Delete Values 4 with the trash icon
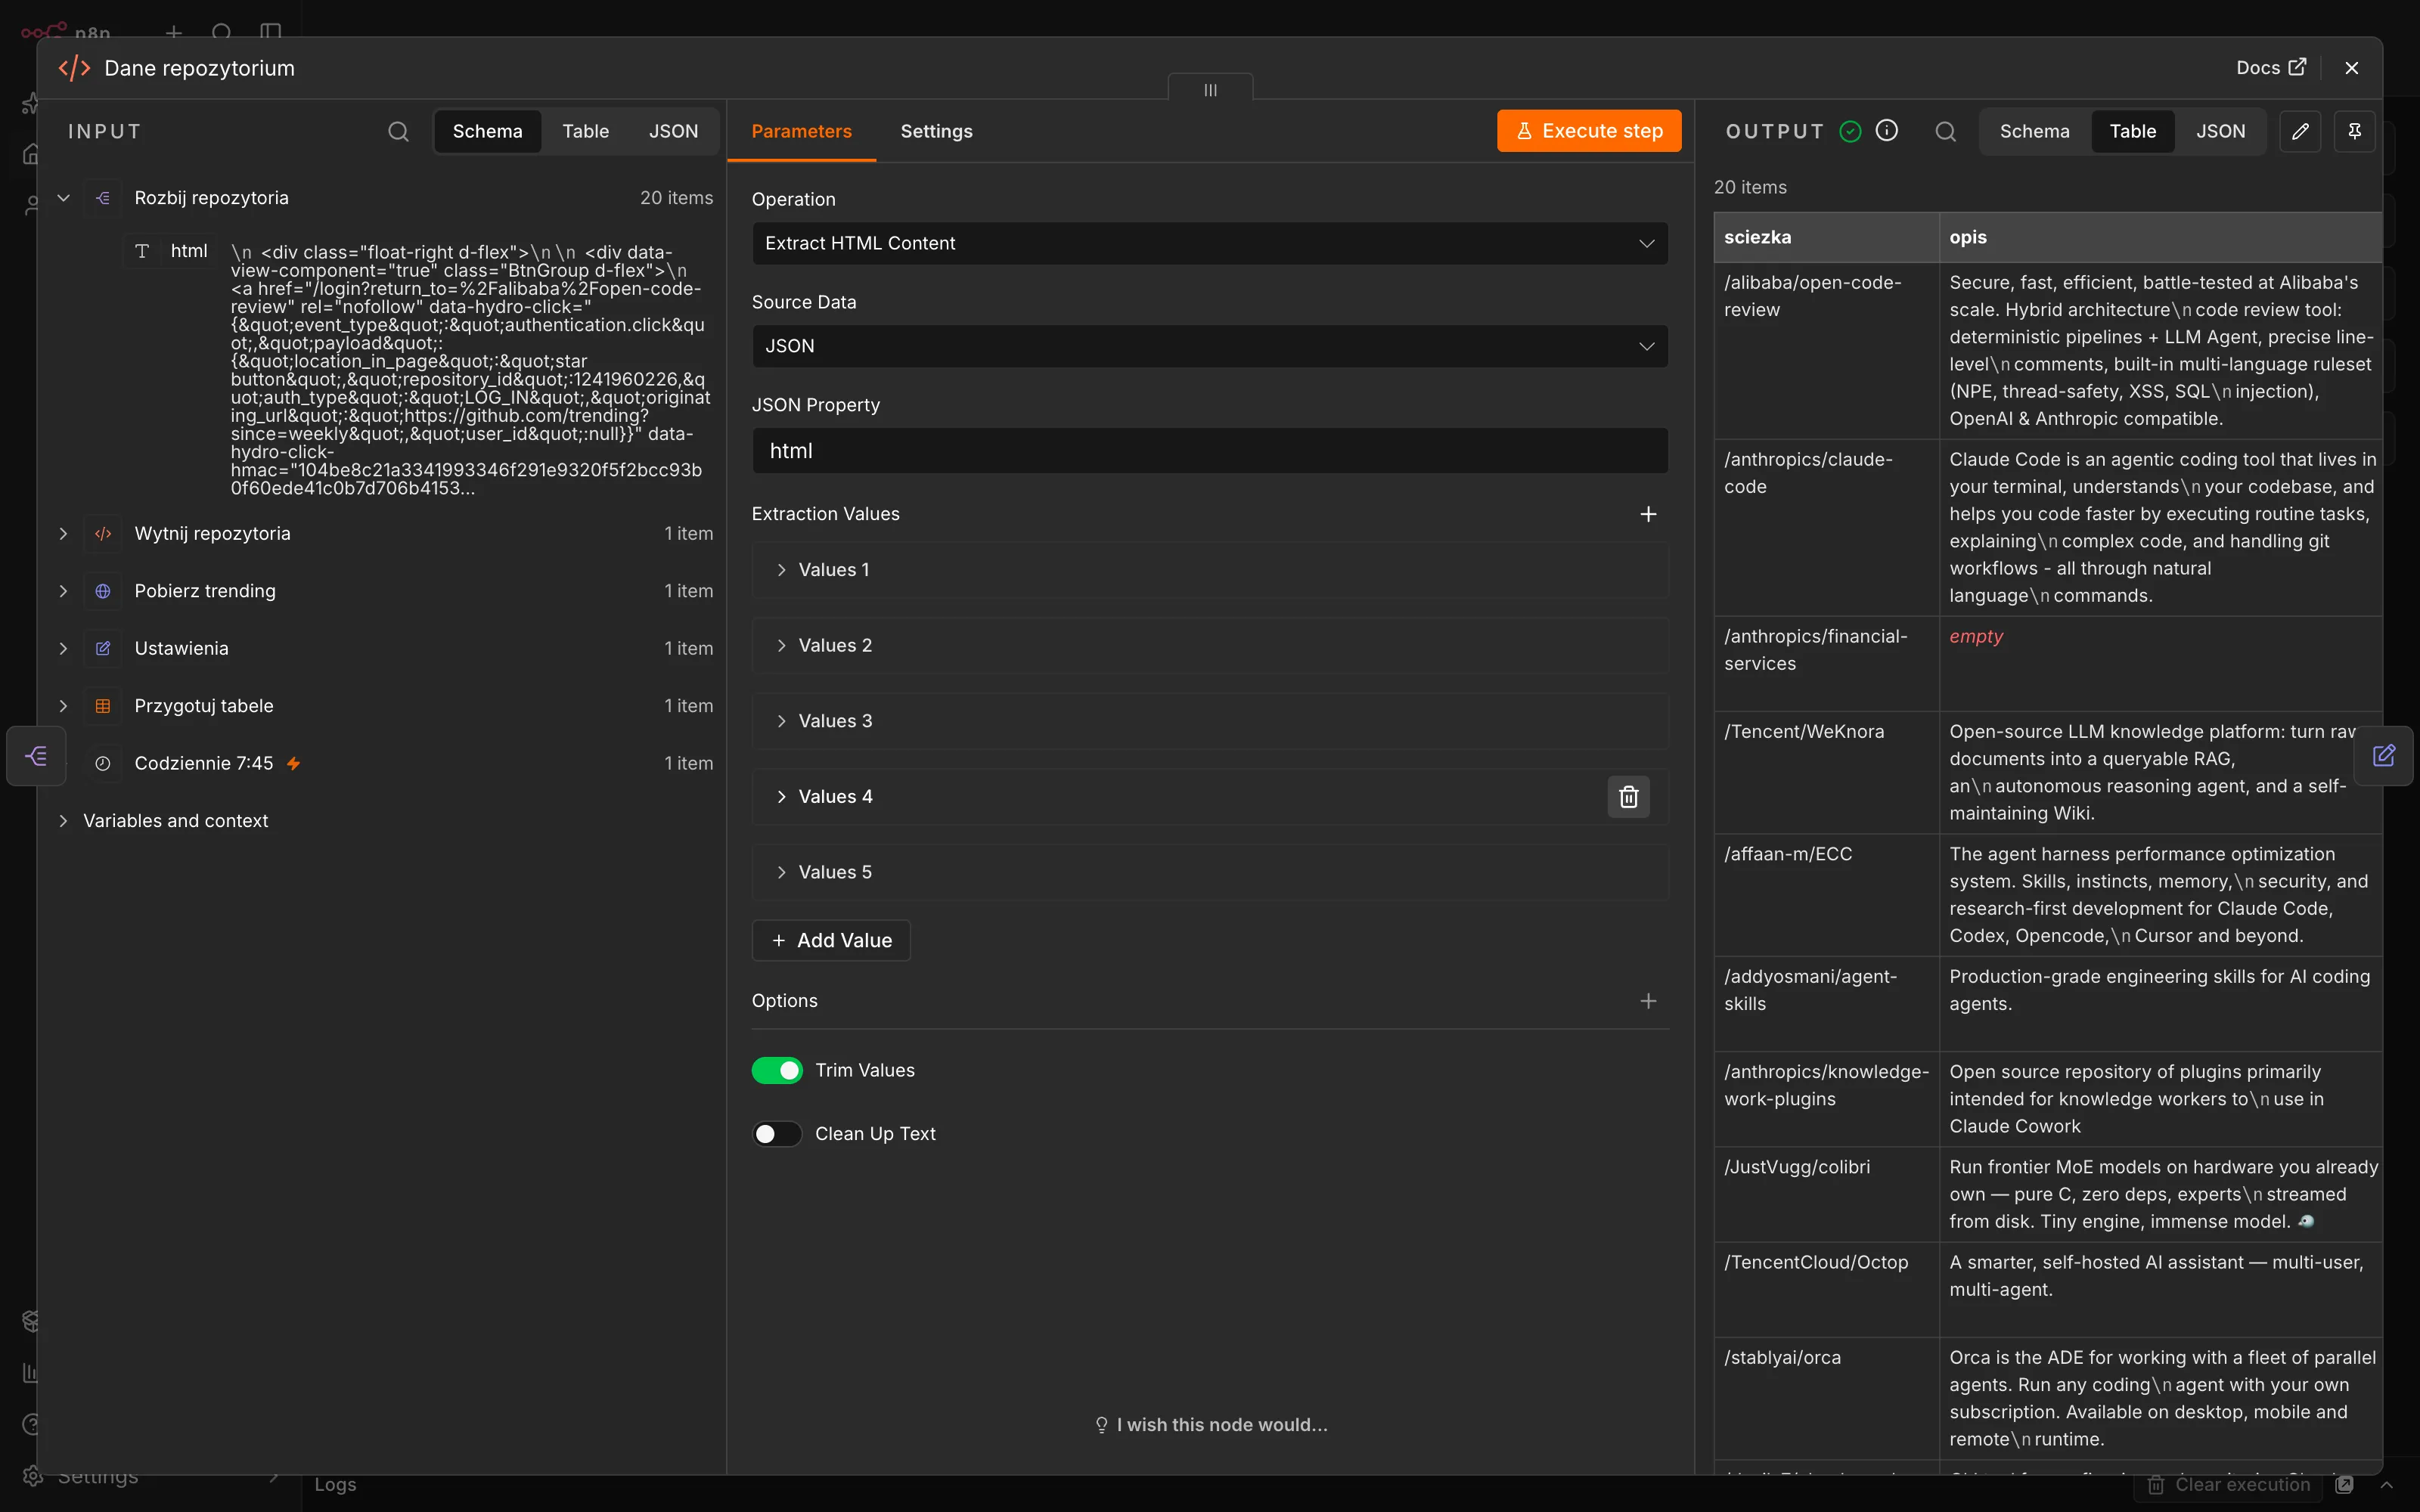 (1628, 796)
